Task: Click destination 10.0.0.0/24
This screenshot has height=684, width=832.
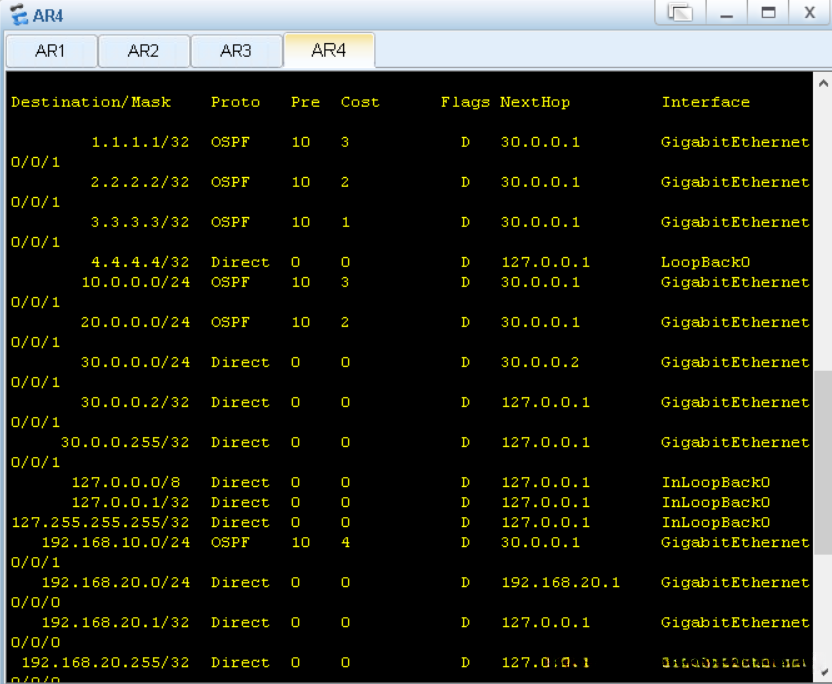Action: [135, 282]
